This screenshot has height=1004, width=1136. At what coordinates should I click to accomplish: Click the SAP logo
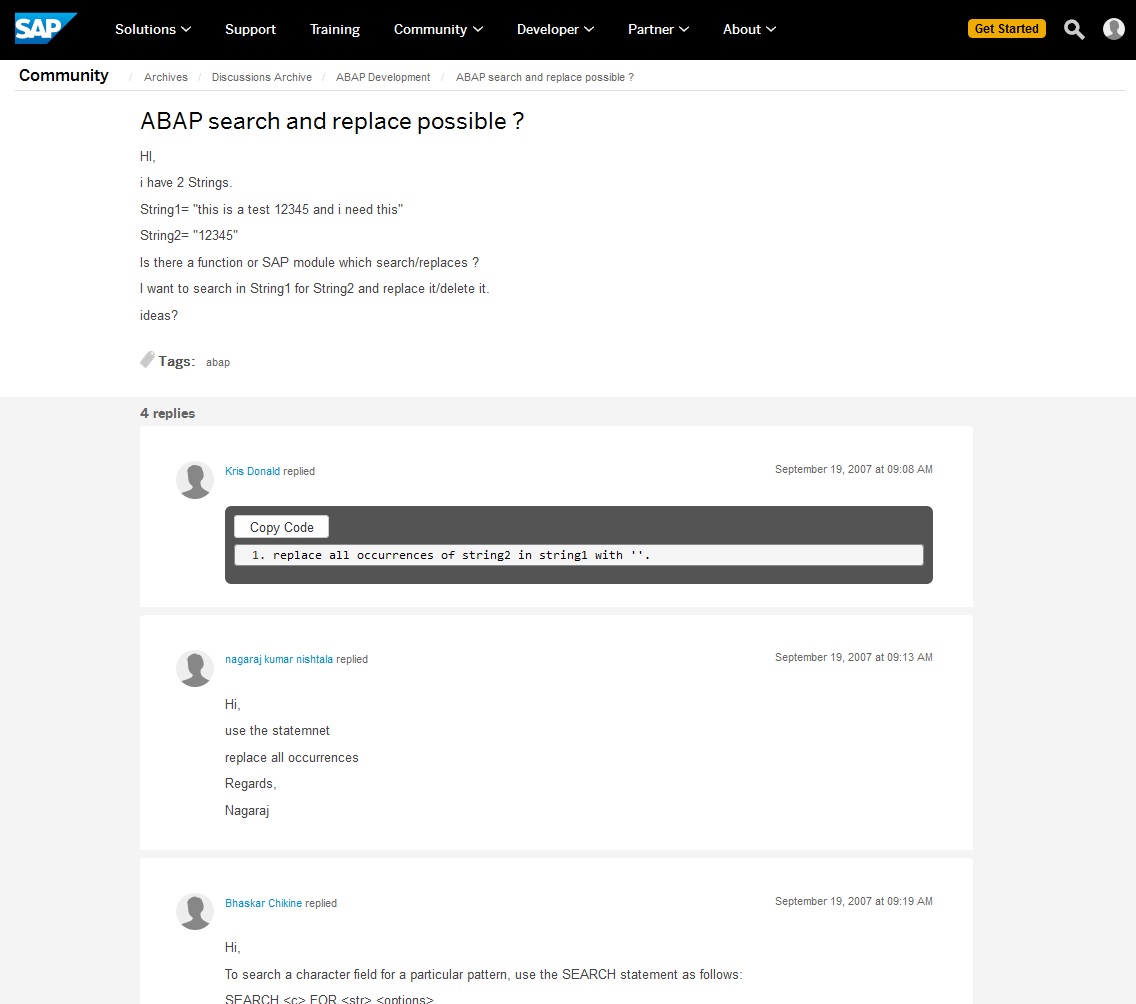click(44, 28)
